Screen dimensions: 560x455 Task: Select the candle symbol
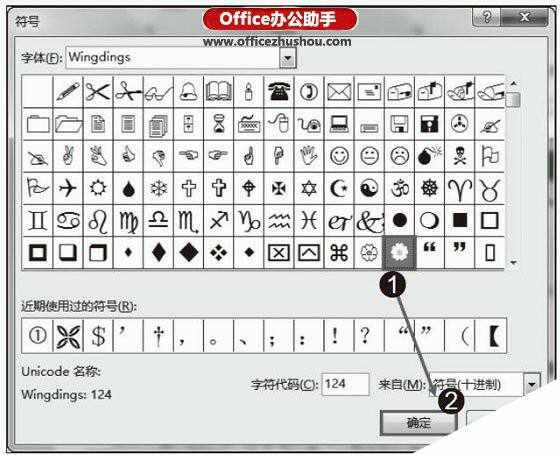249,91
